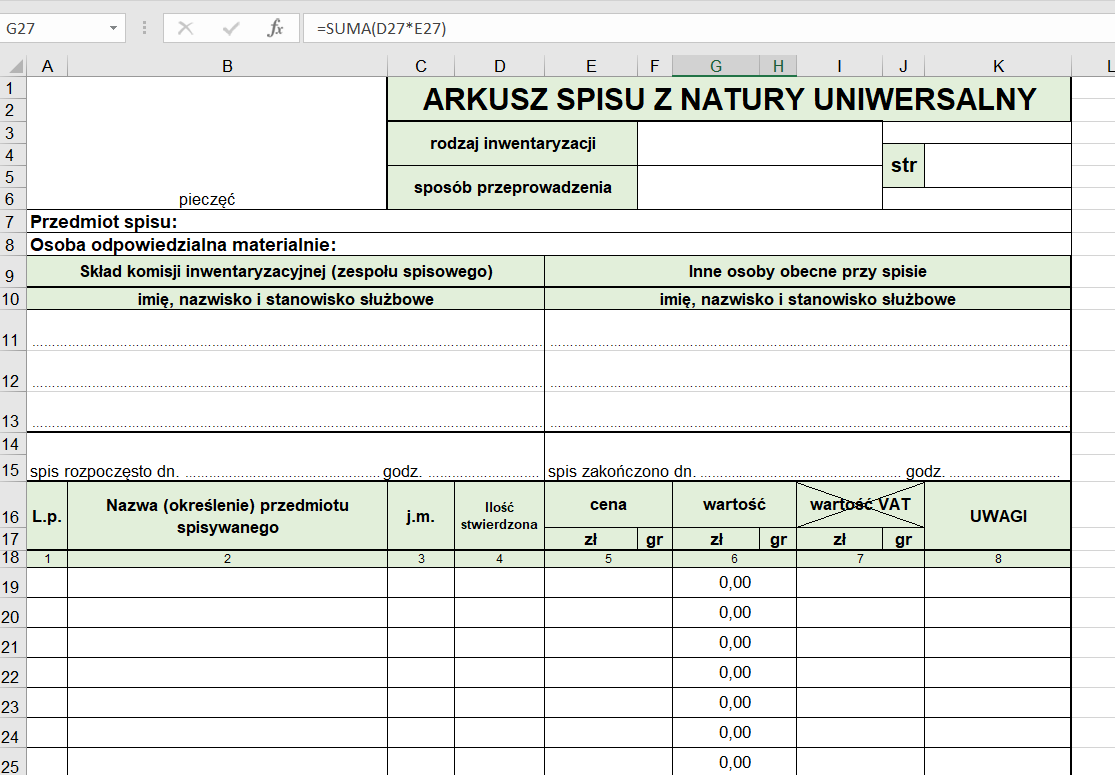The width and height of the screenshot is (1115, 775).
Task: Click 'spis zakończono dn.' text
Action: [x=621, y=471]
